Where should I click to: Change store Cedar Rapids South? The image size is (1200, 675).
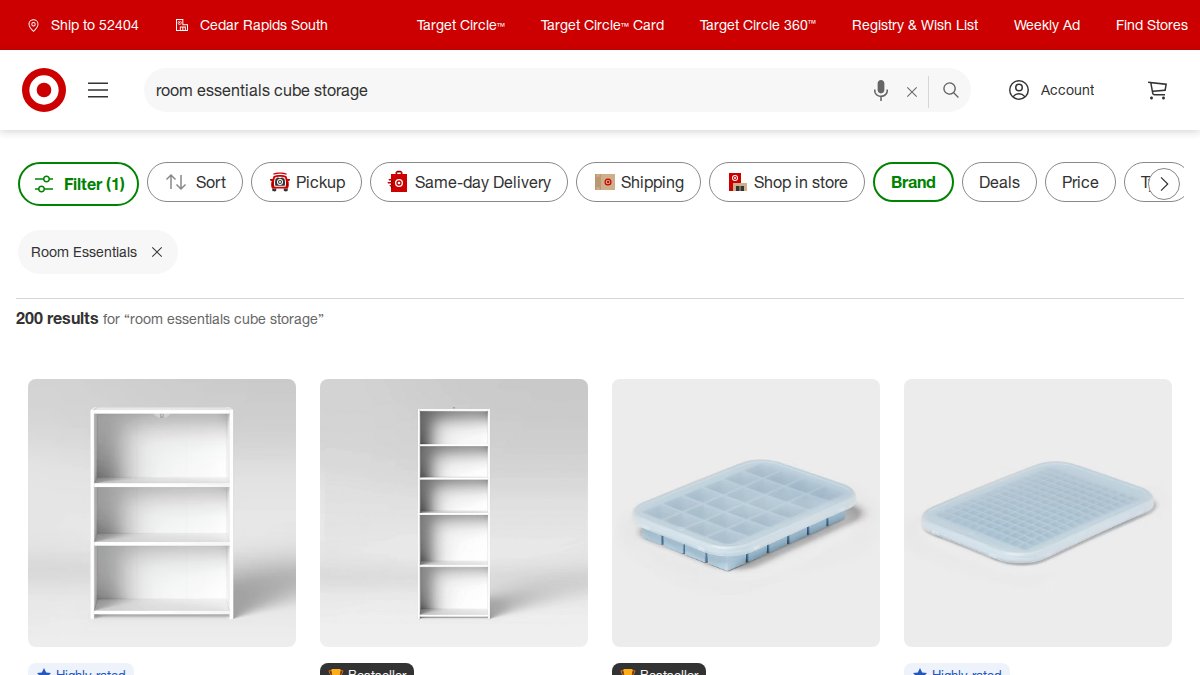point(251,25)
